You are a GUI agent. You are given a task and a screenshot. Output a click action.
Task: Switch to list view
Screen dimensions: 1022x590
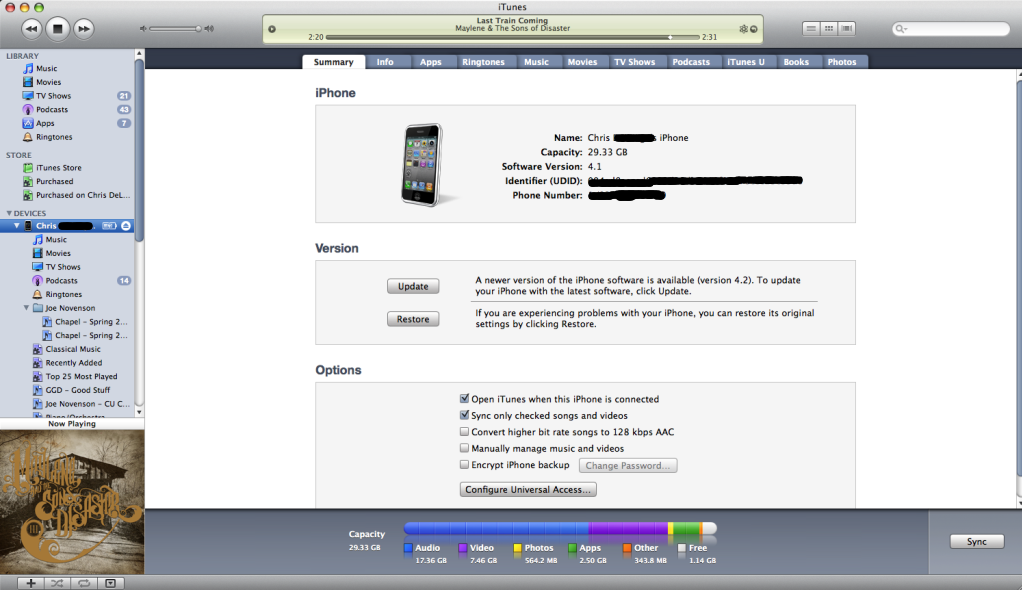811,29
